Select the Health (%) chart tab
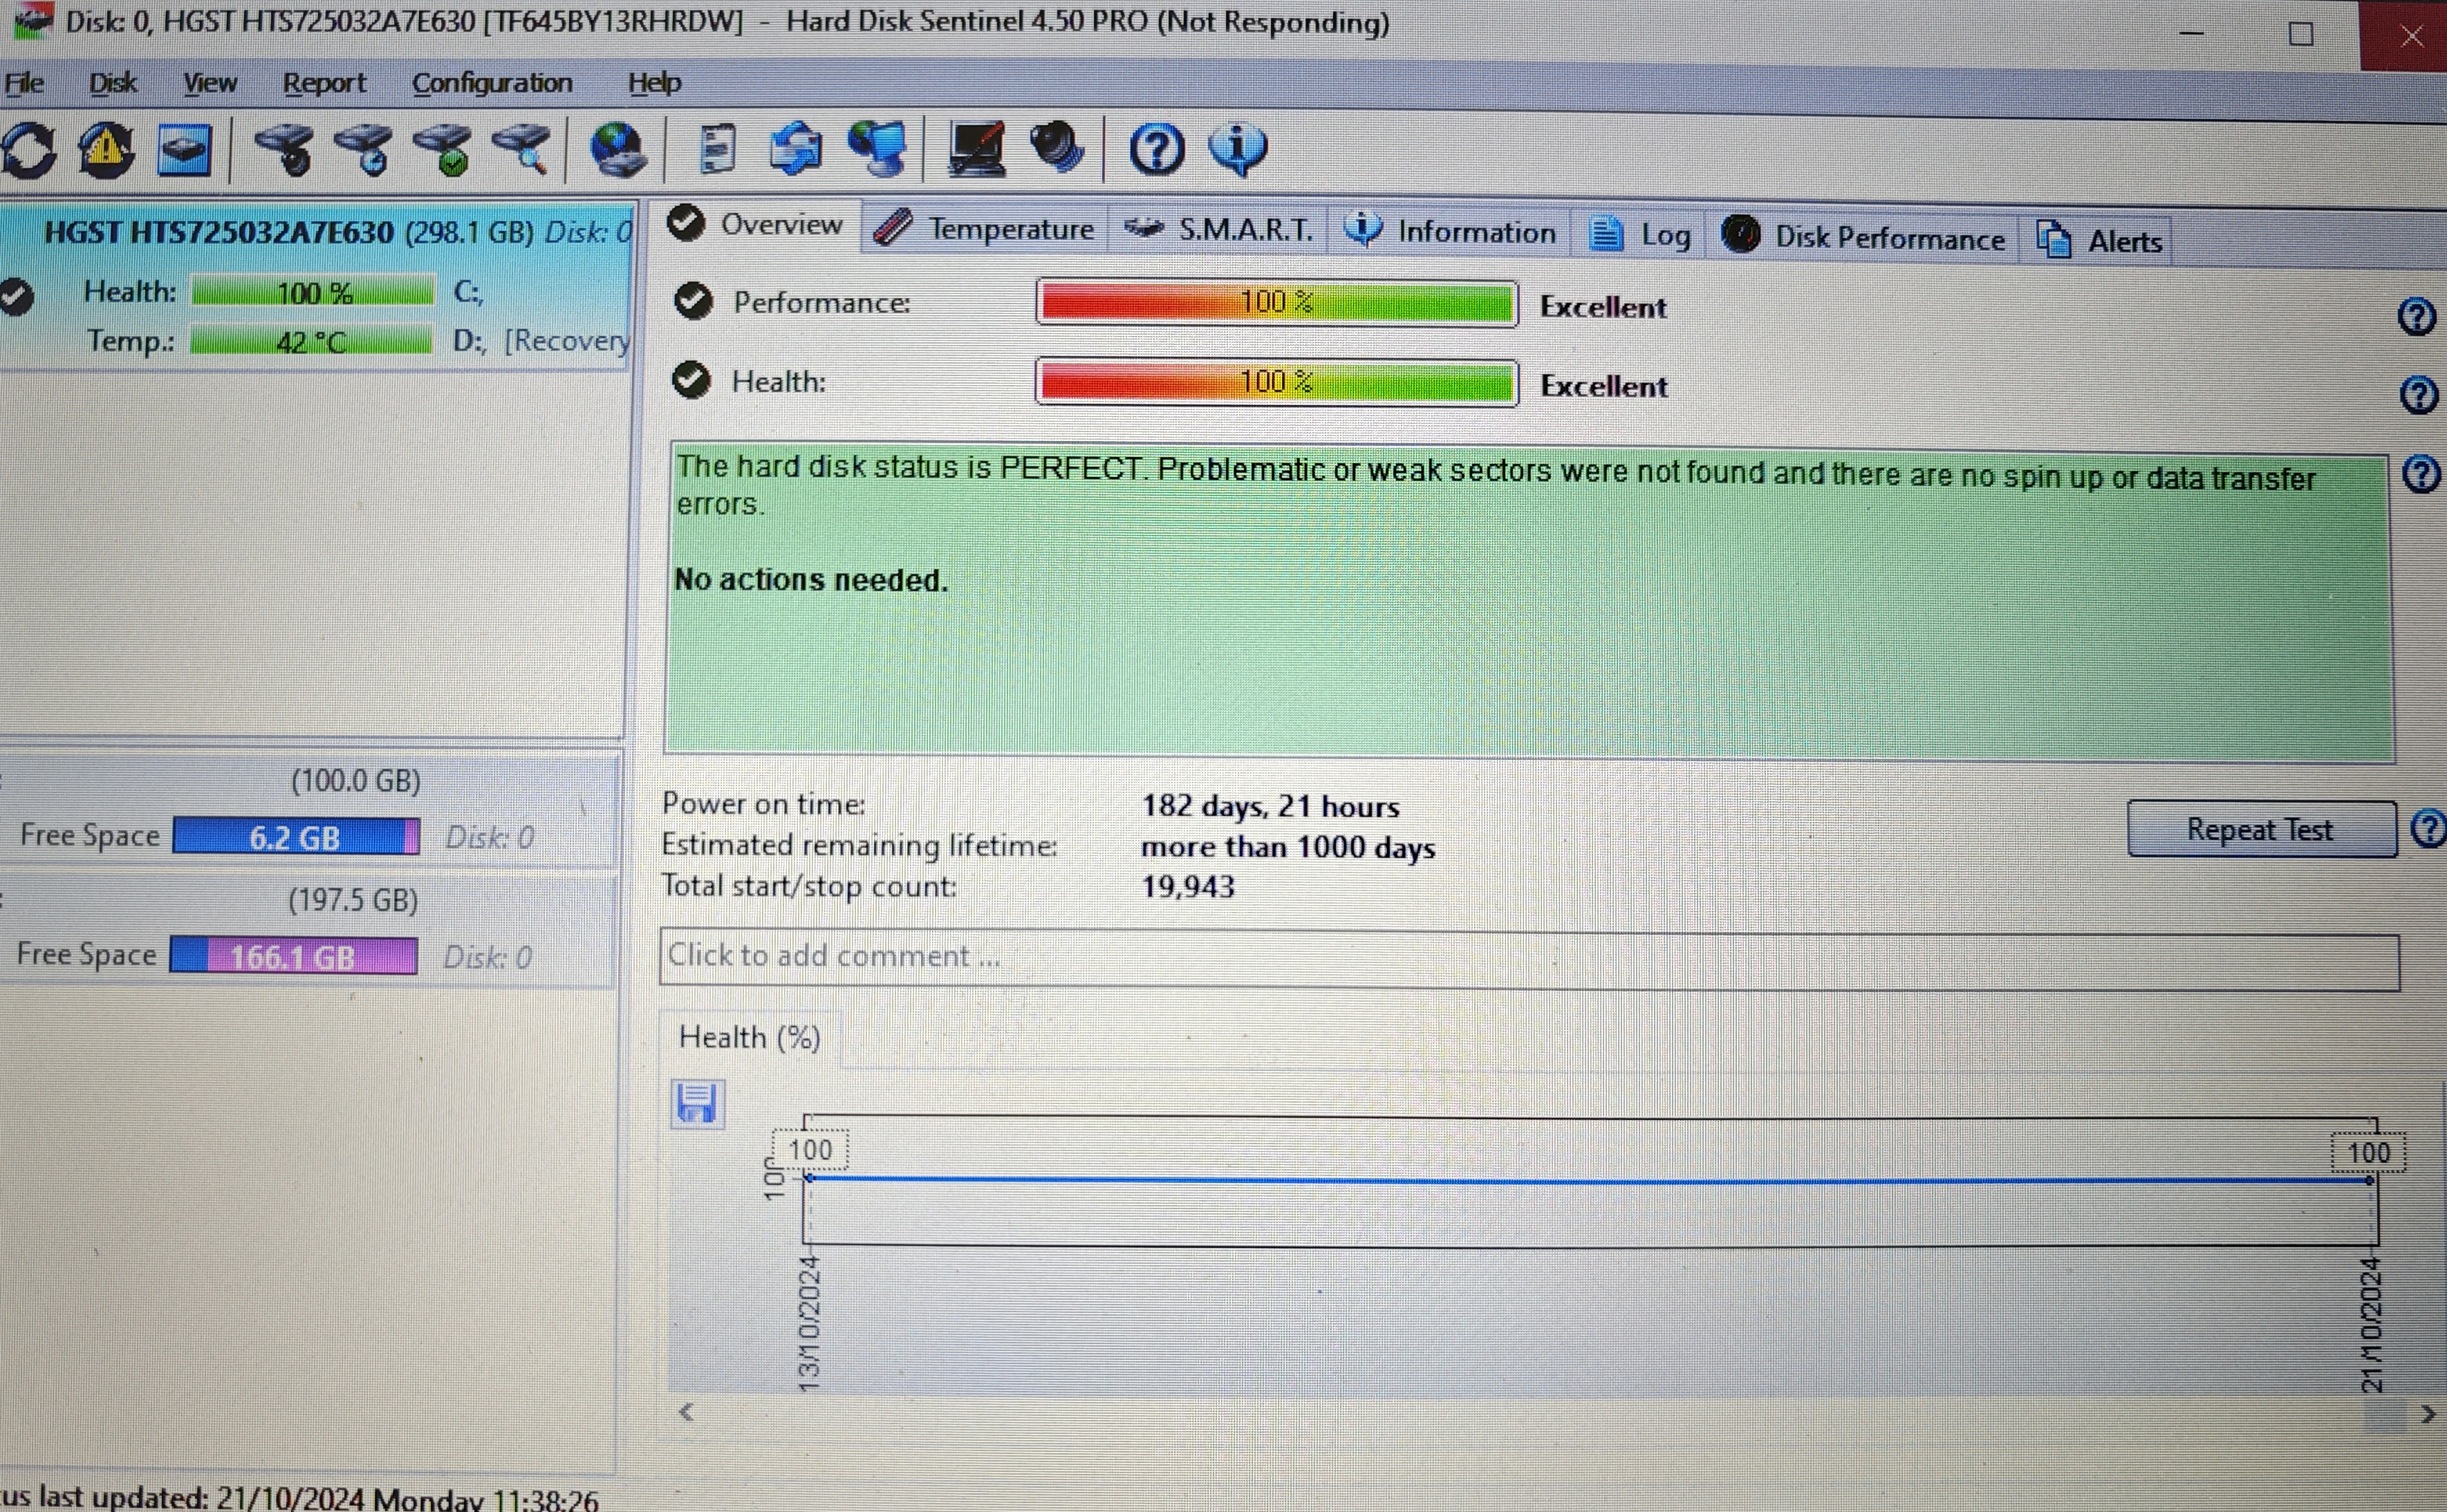This screenshot has height=1512, width=2447. [x=750, y=1037]
